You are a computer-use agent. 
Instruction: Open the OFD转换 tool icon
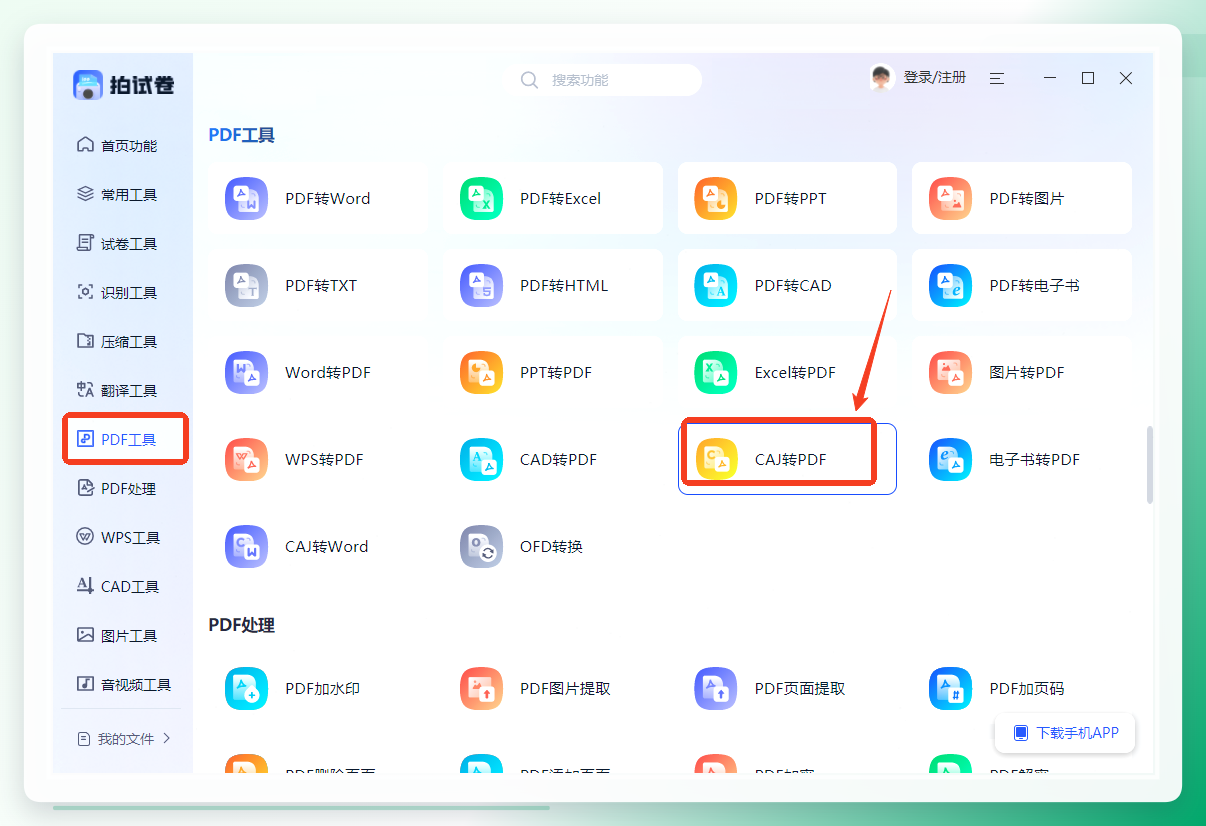481,546
